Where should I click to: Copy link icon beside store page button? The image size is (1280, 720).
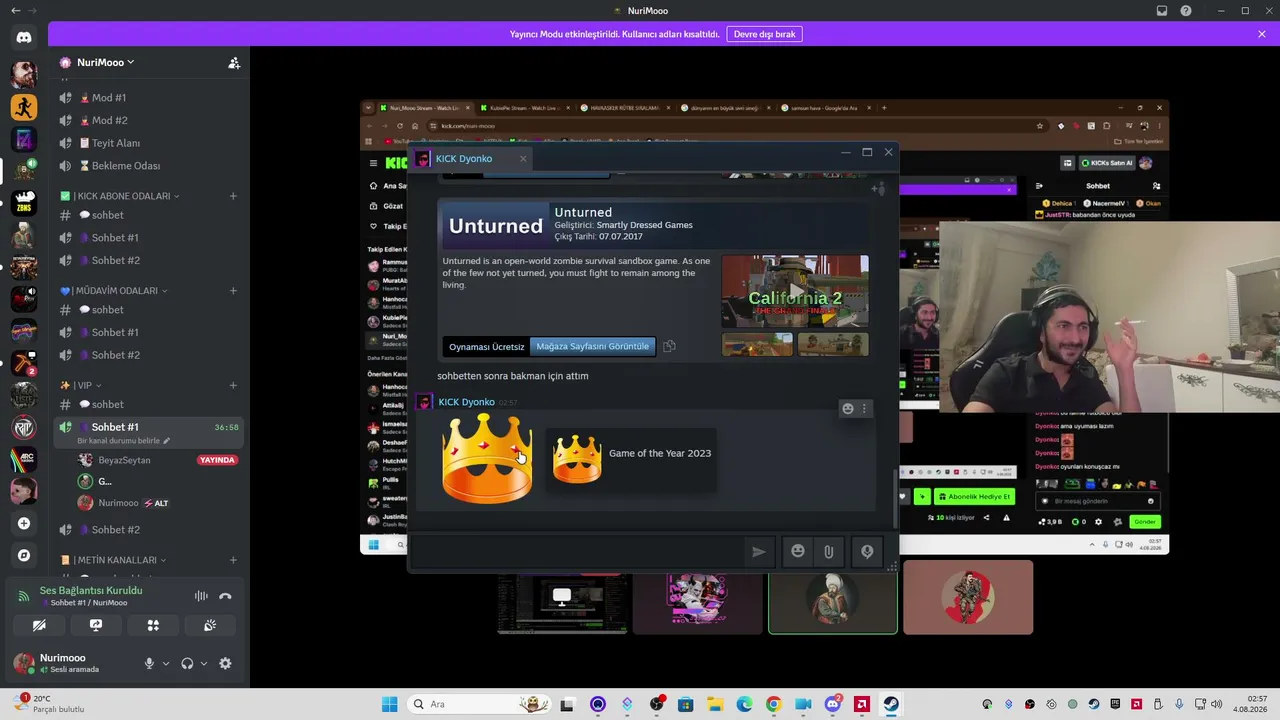tap(669, 346)
